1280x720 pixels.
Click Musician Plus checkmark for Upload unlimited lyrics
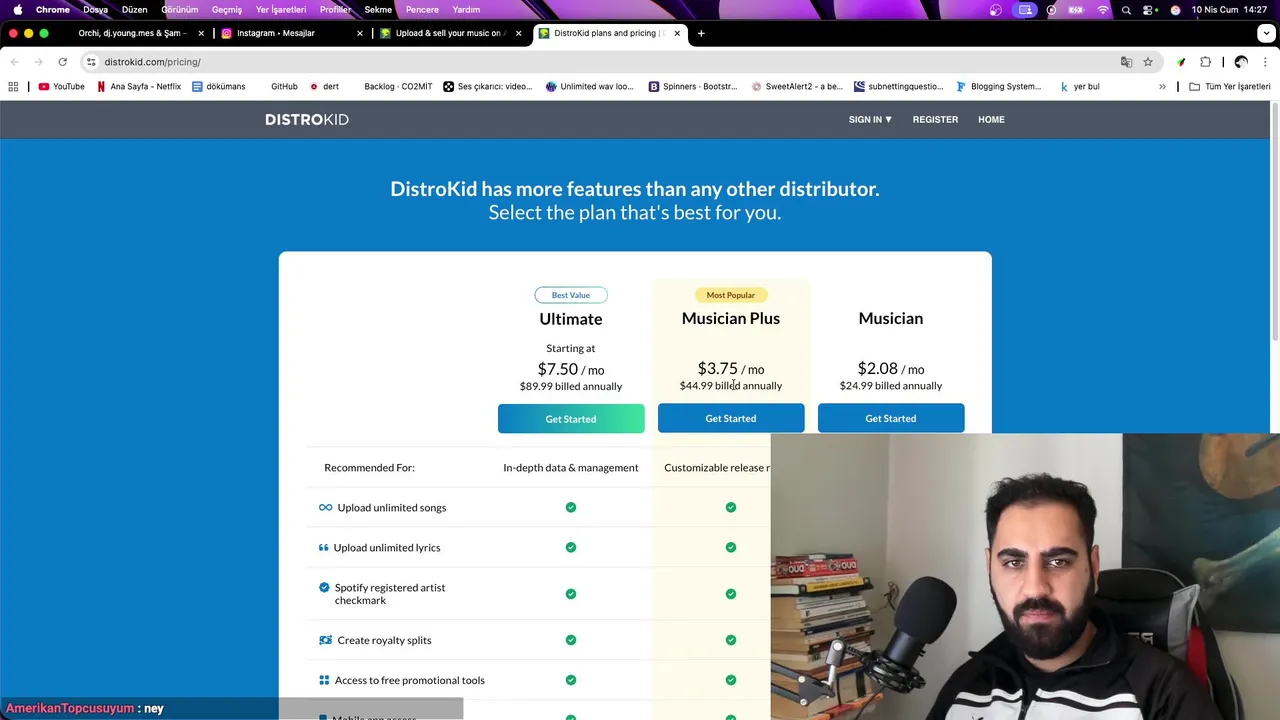(x=731, y=547)
